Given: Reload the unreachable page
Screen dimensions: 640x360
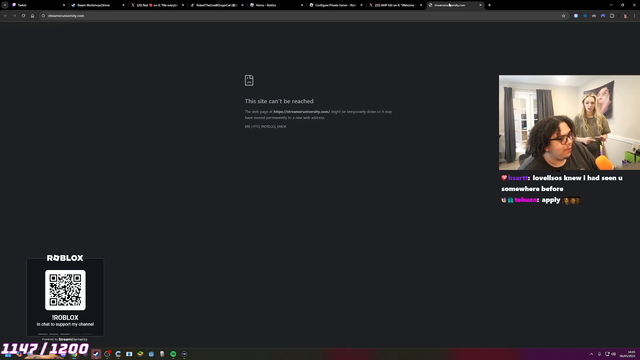Looking at the screenshot, I should [x=23, y=16].
